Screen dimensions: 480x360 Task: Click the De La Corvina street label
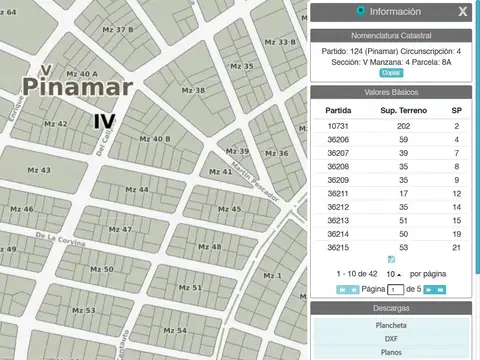click(60, 239)
